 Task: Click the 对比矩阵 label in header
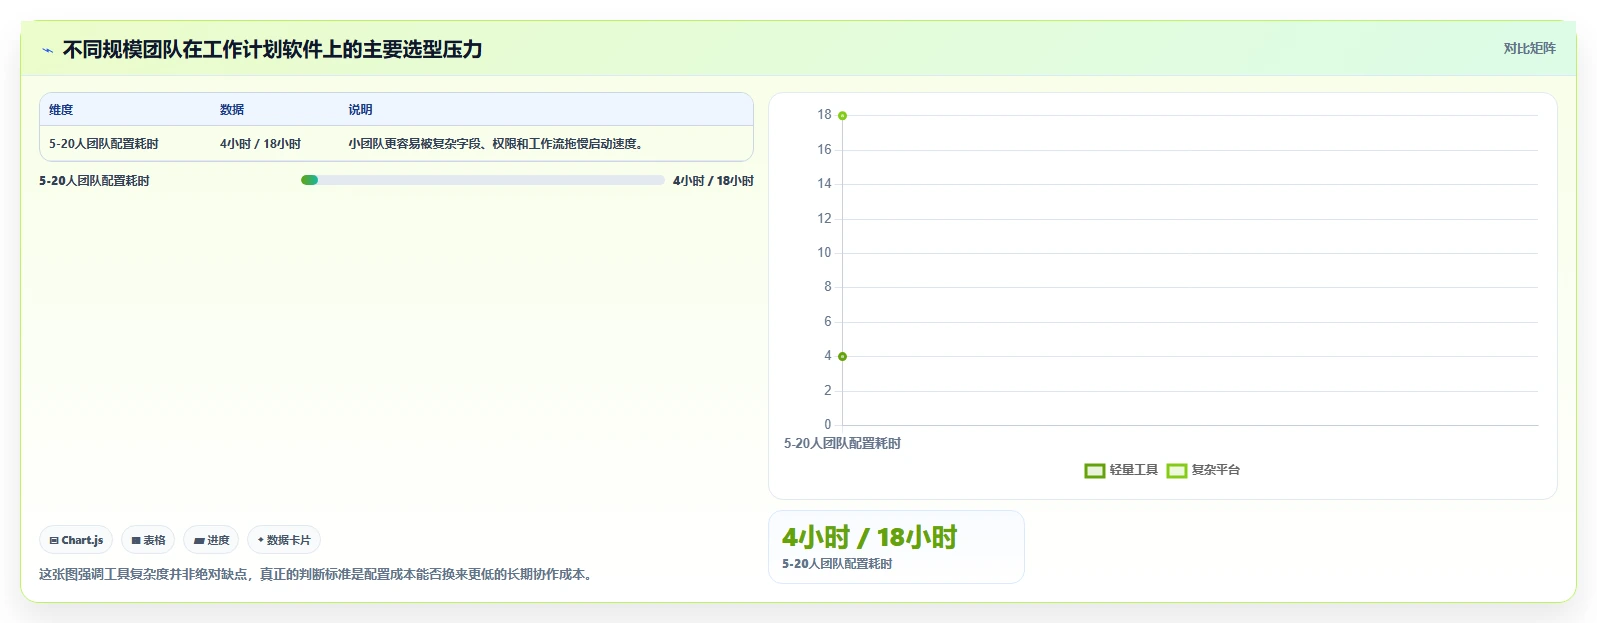click(1529, 48)
